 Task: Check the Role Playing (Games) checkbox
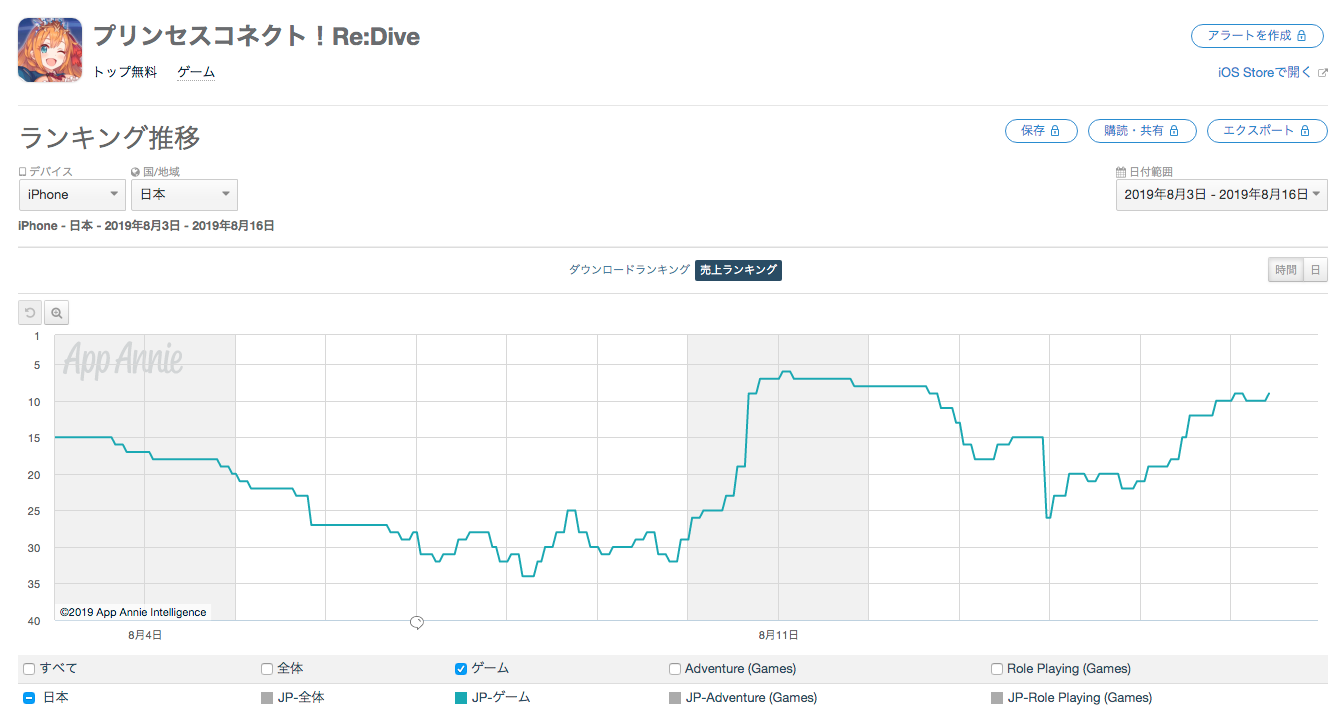click(x=997, y=669)
